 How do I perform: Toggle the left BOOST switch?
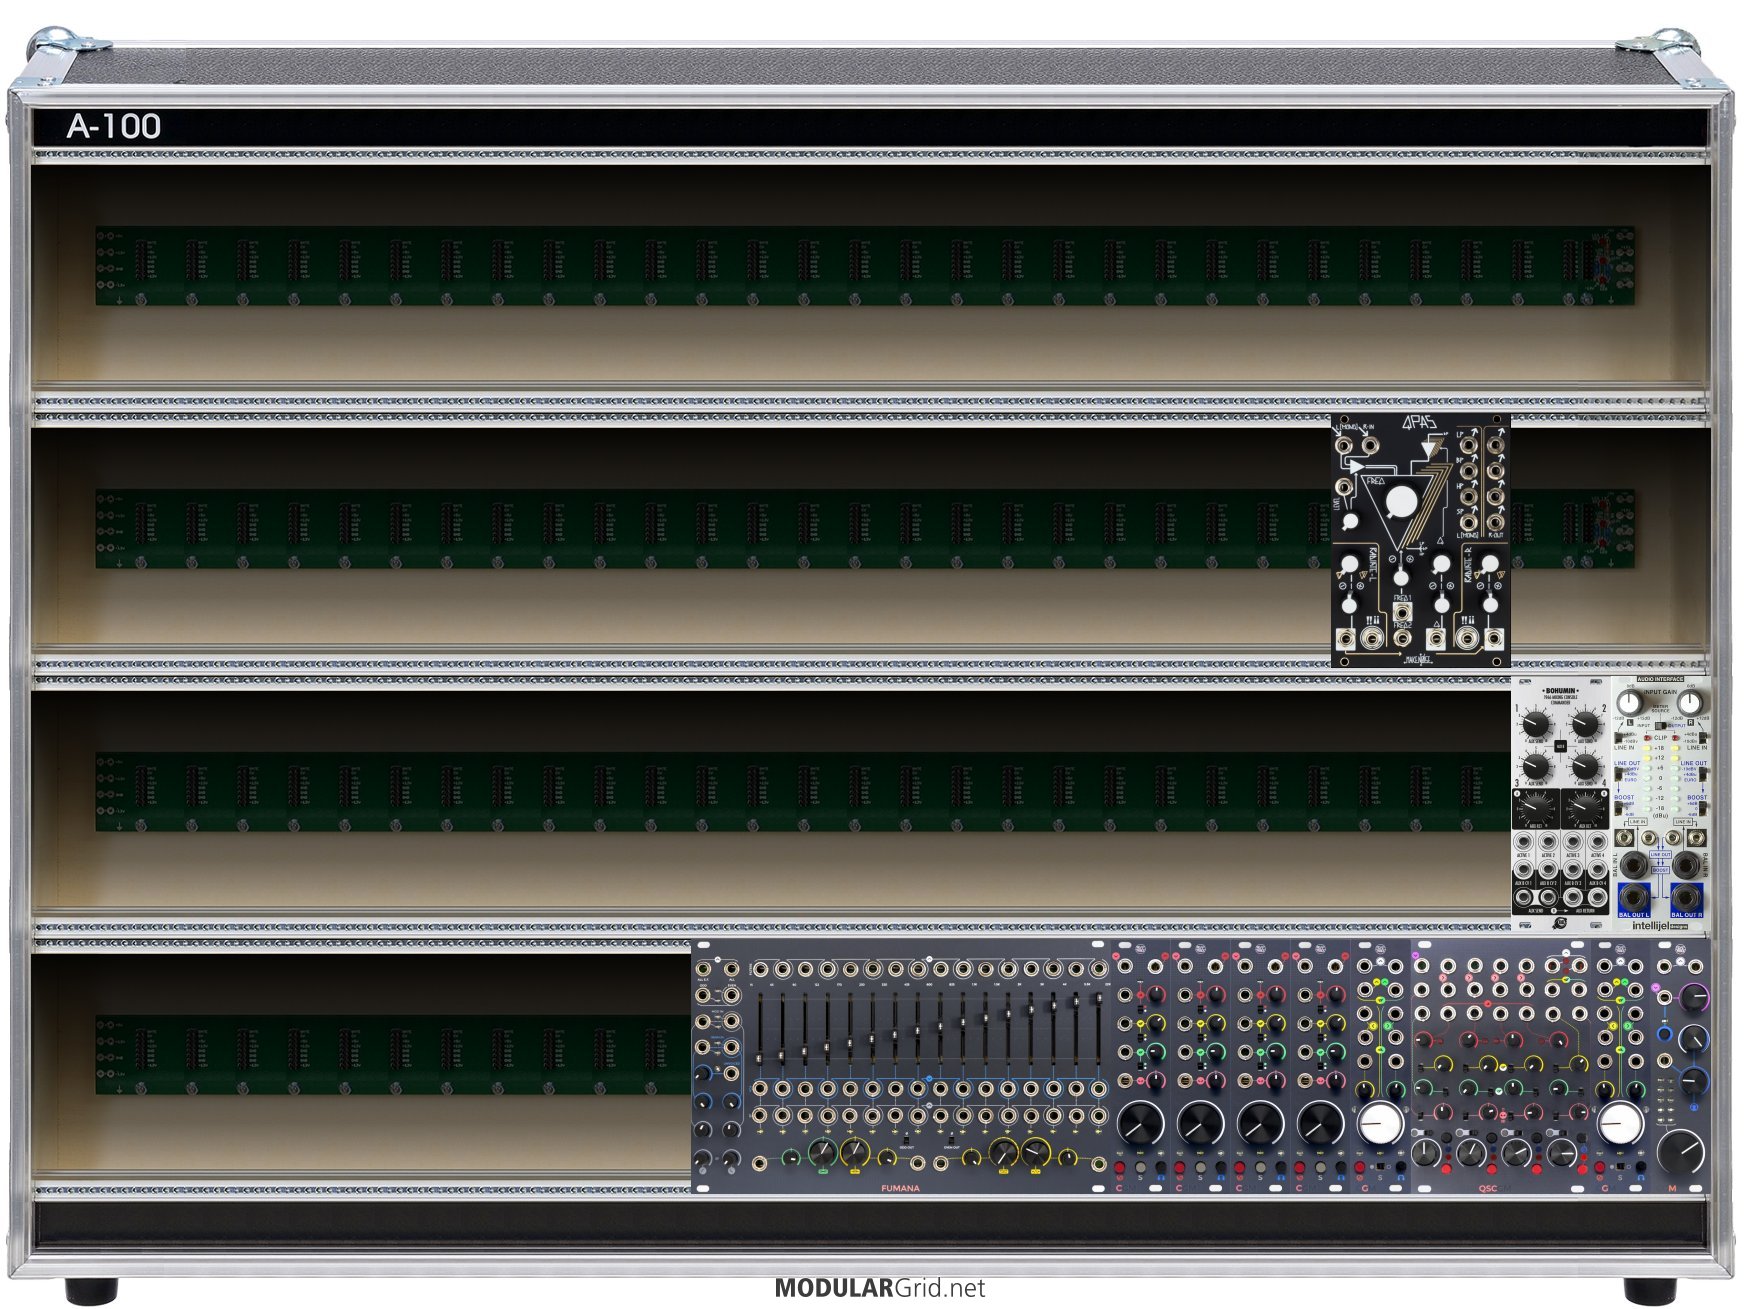(1619, 806)
